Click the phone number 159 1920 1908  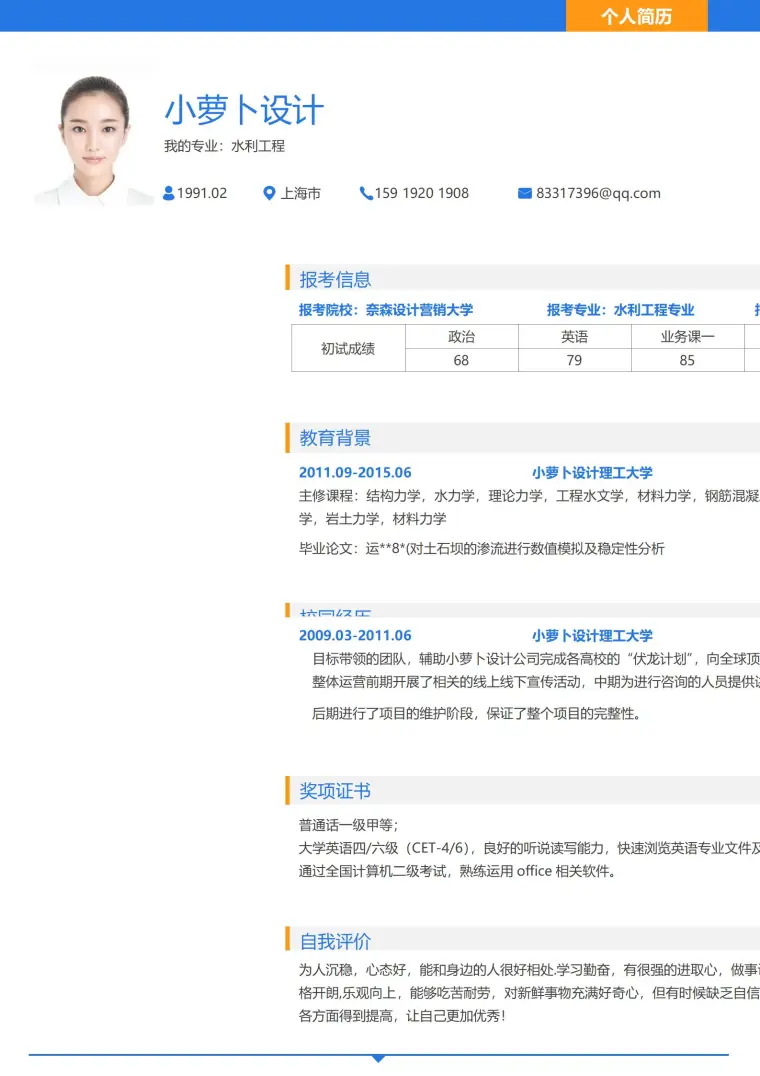click(422, 194)
